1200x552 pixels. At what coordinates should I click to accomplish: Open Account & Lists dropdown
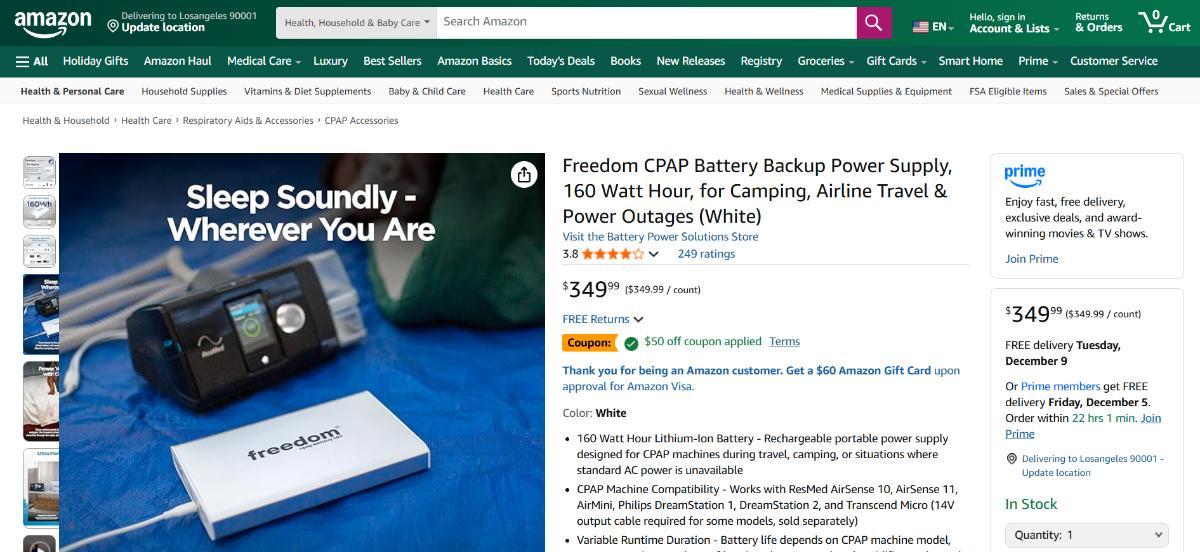click(x=1014, y=22)
